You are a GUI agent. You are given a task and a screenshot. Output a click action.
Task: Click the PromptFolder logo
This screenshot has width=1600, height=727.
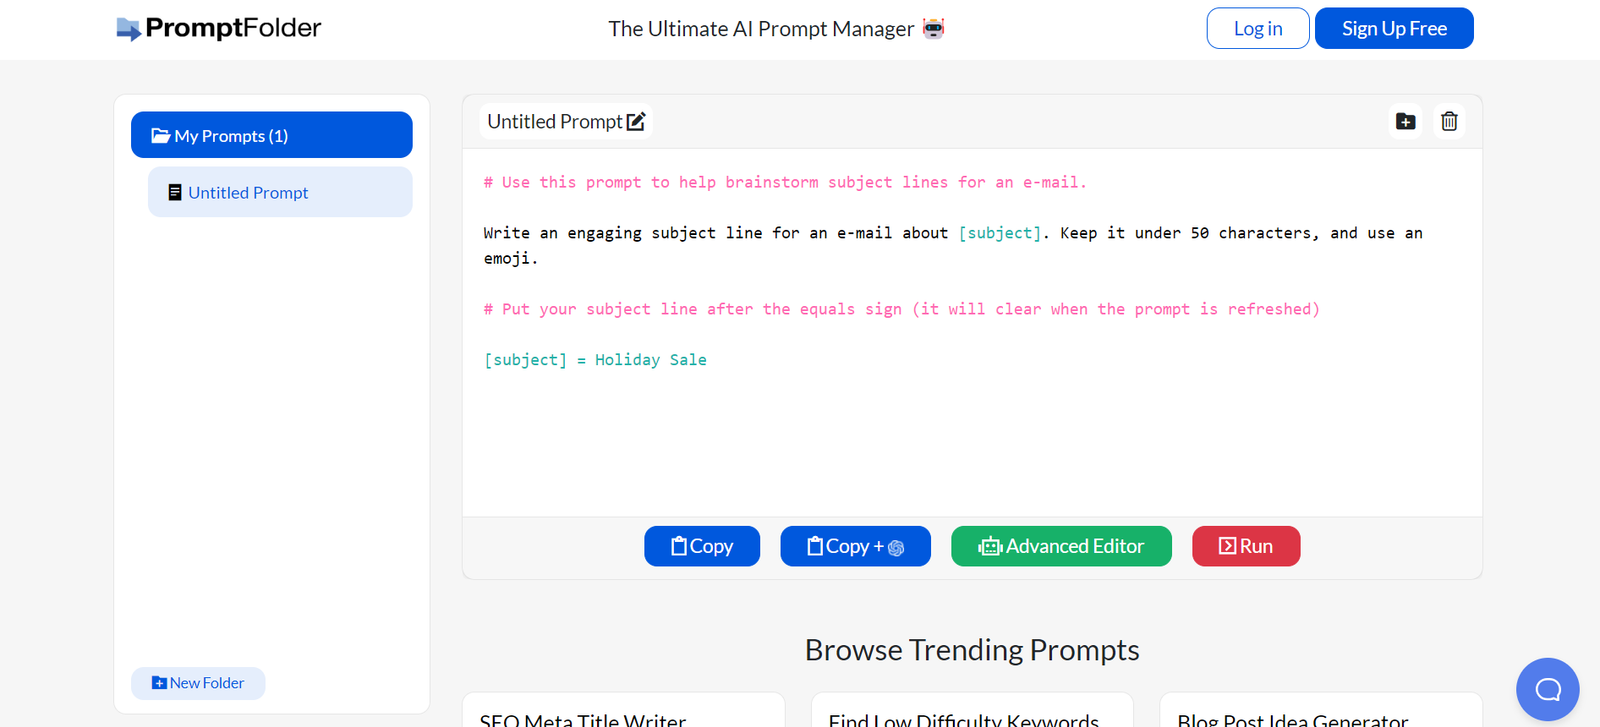pyautogui.click(x=219, y=28)
